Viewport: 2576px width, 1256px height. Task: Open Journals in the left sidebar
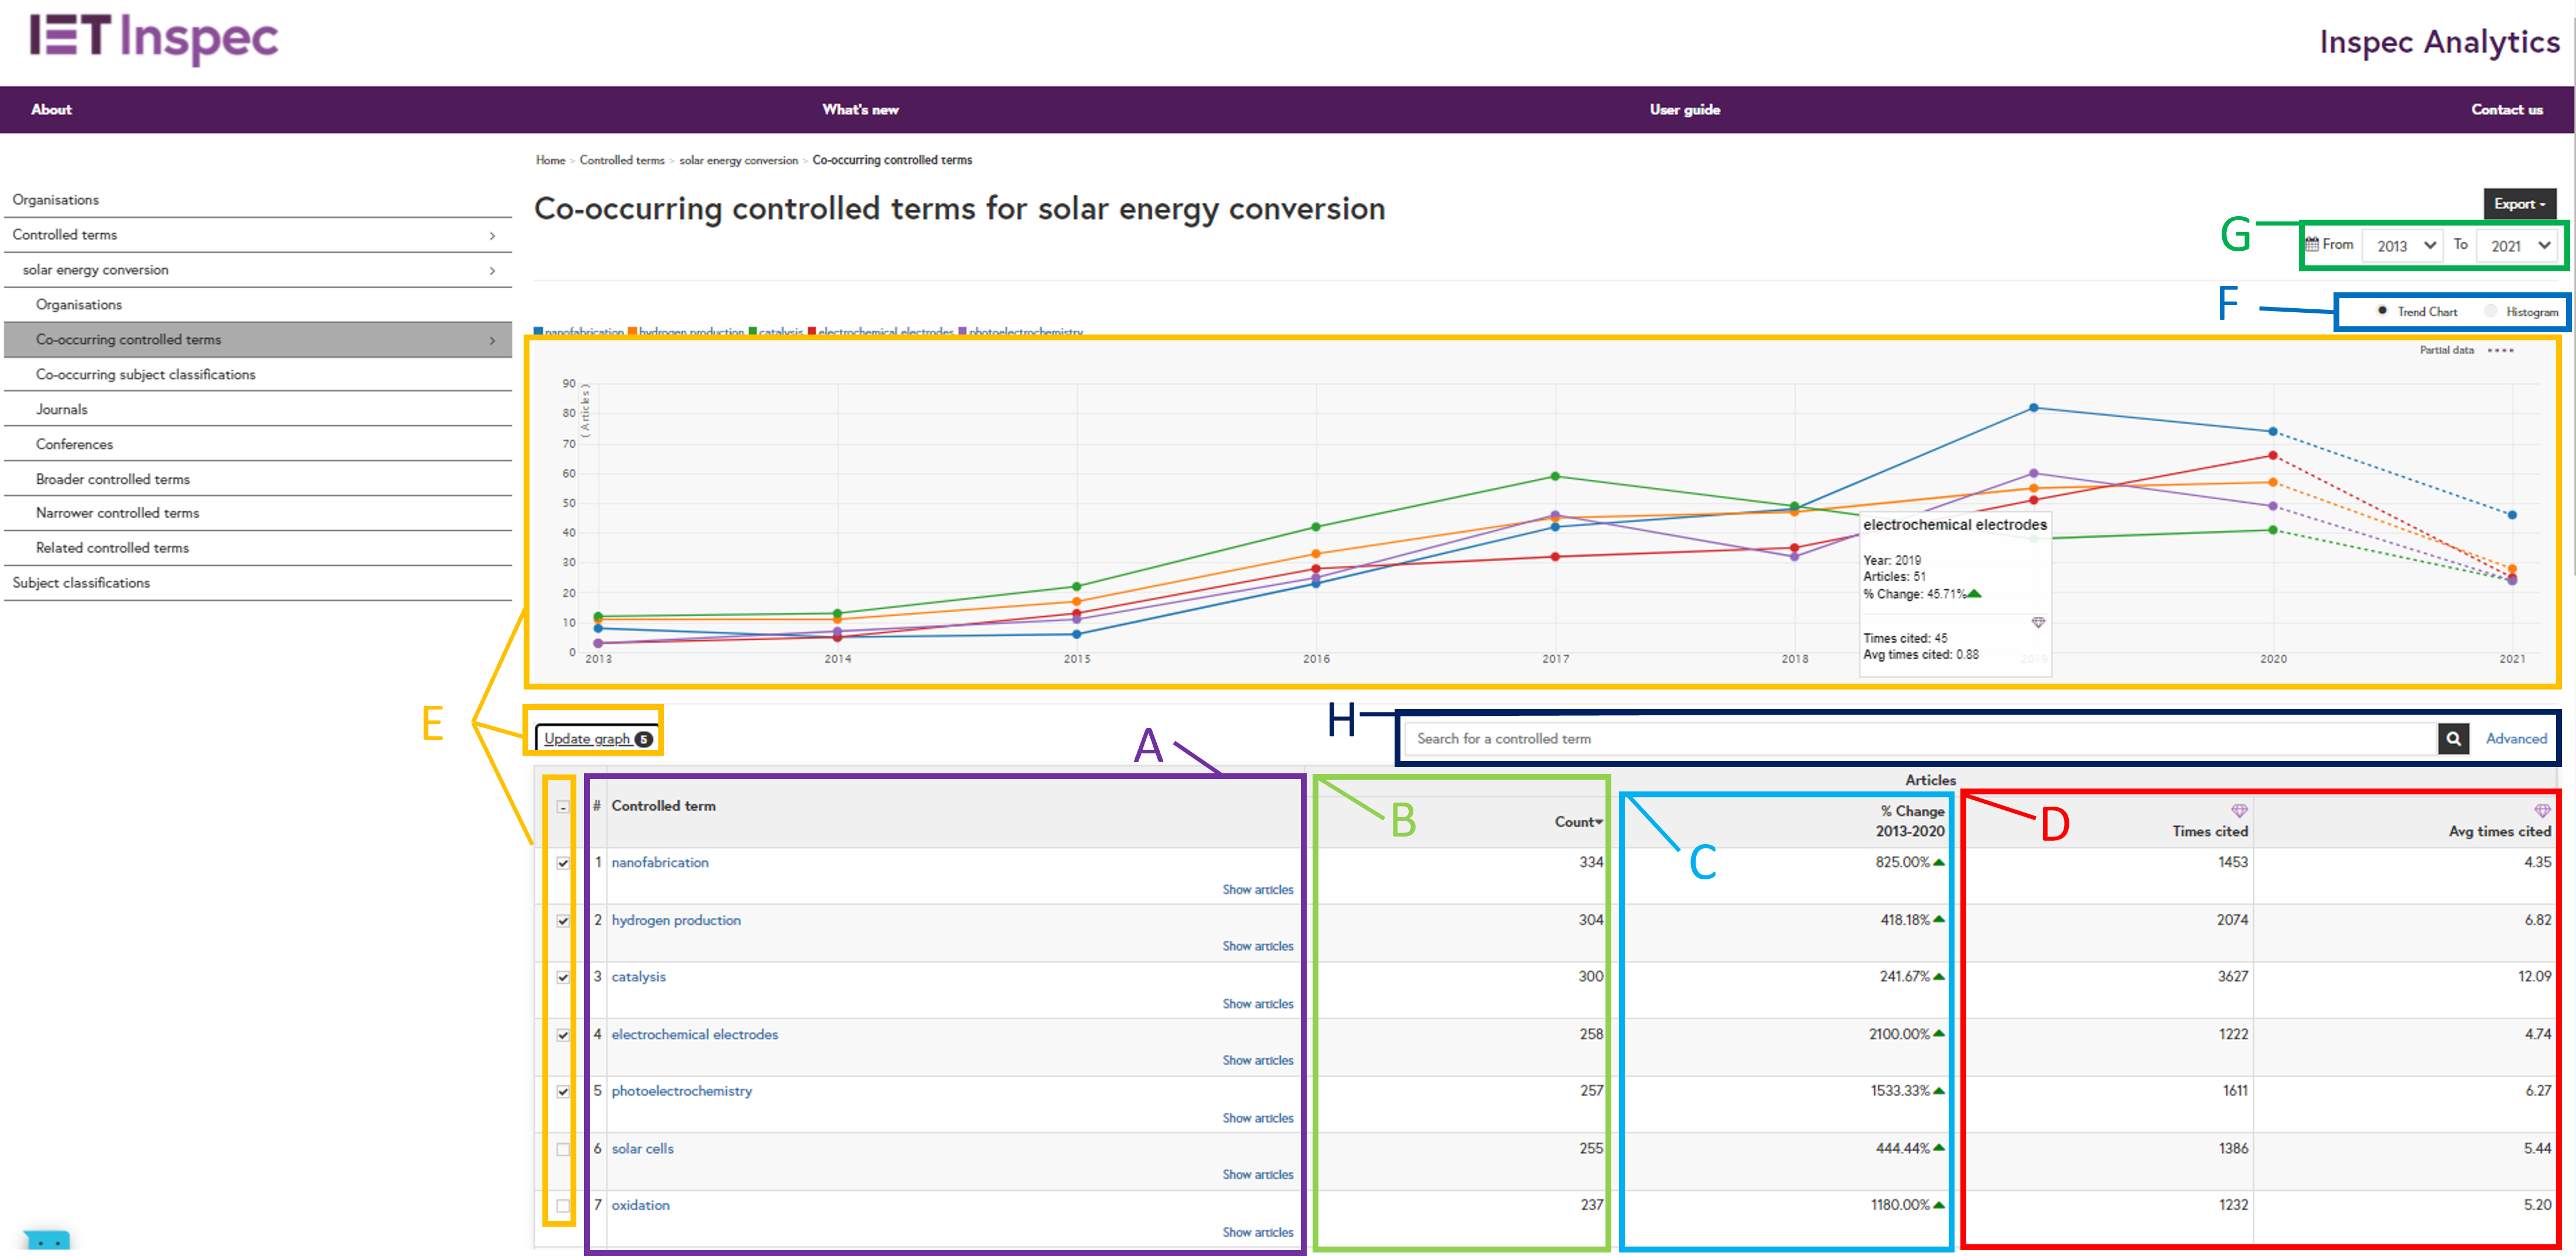click(x=62, y=409)
